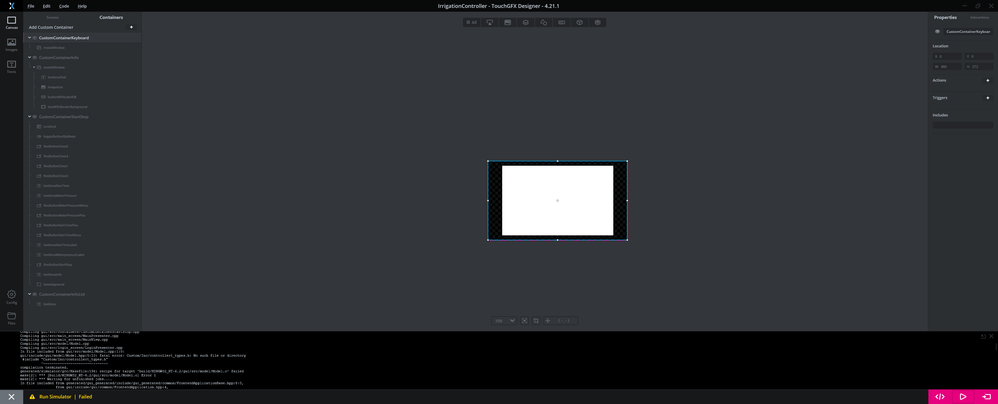The image size is (998, 404).
Task: Fit canvas to screen icon
Action: (524, 321)
